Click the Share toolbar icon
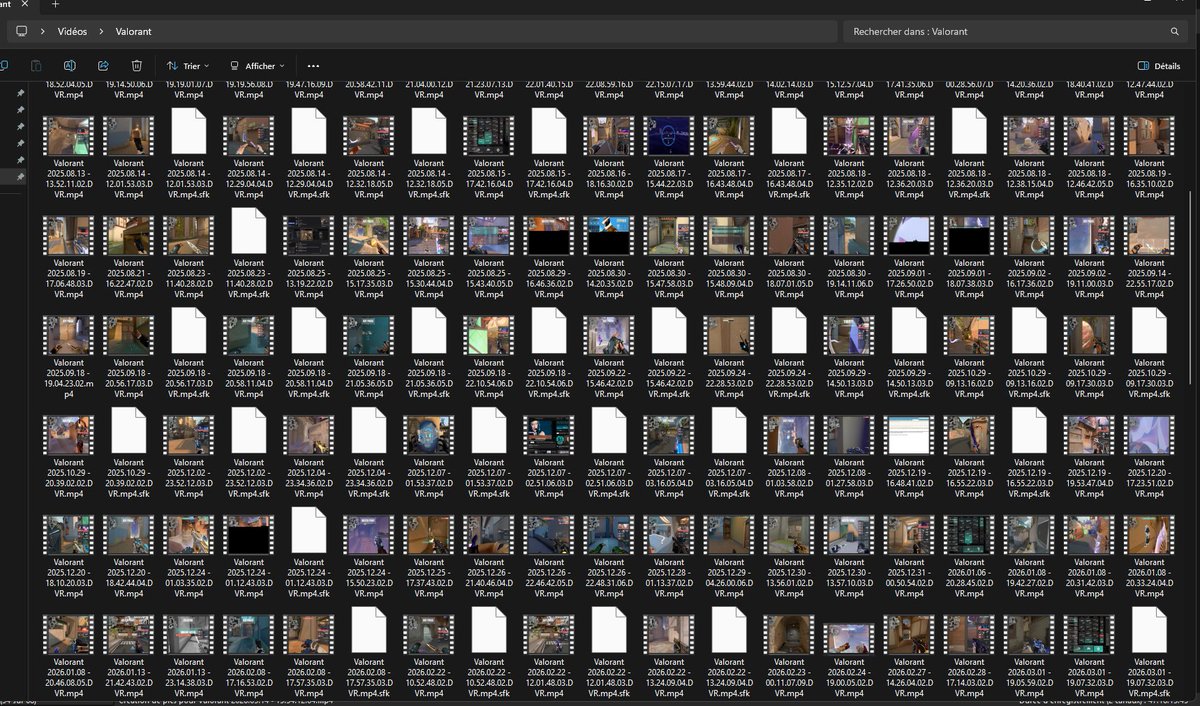 (x=103, y=66)
